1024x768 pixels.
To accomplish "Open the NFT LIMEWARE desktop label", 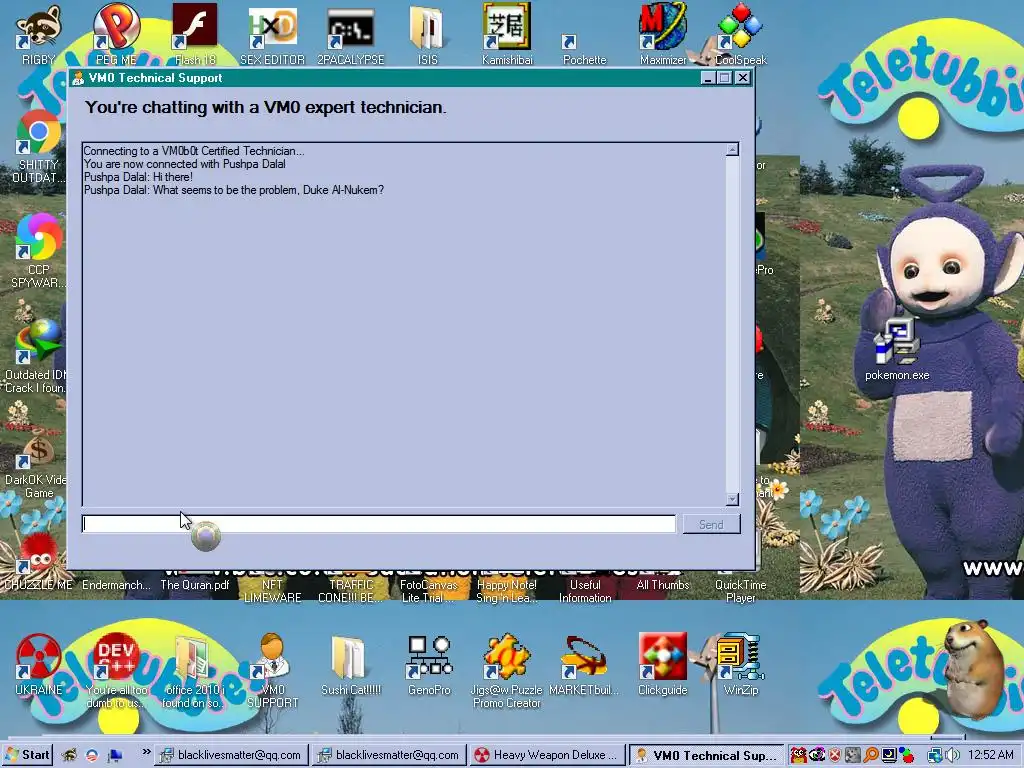I will (x=272, y=591).
